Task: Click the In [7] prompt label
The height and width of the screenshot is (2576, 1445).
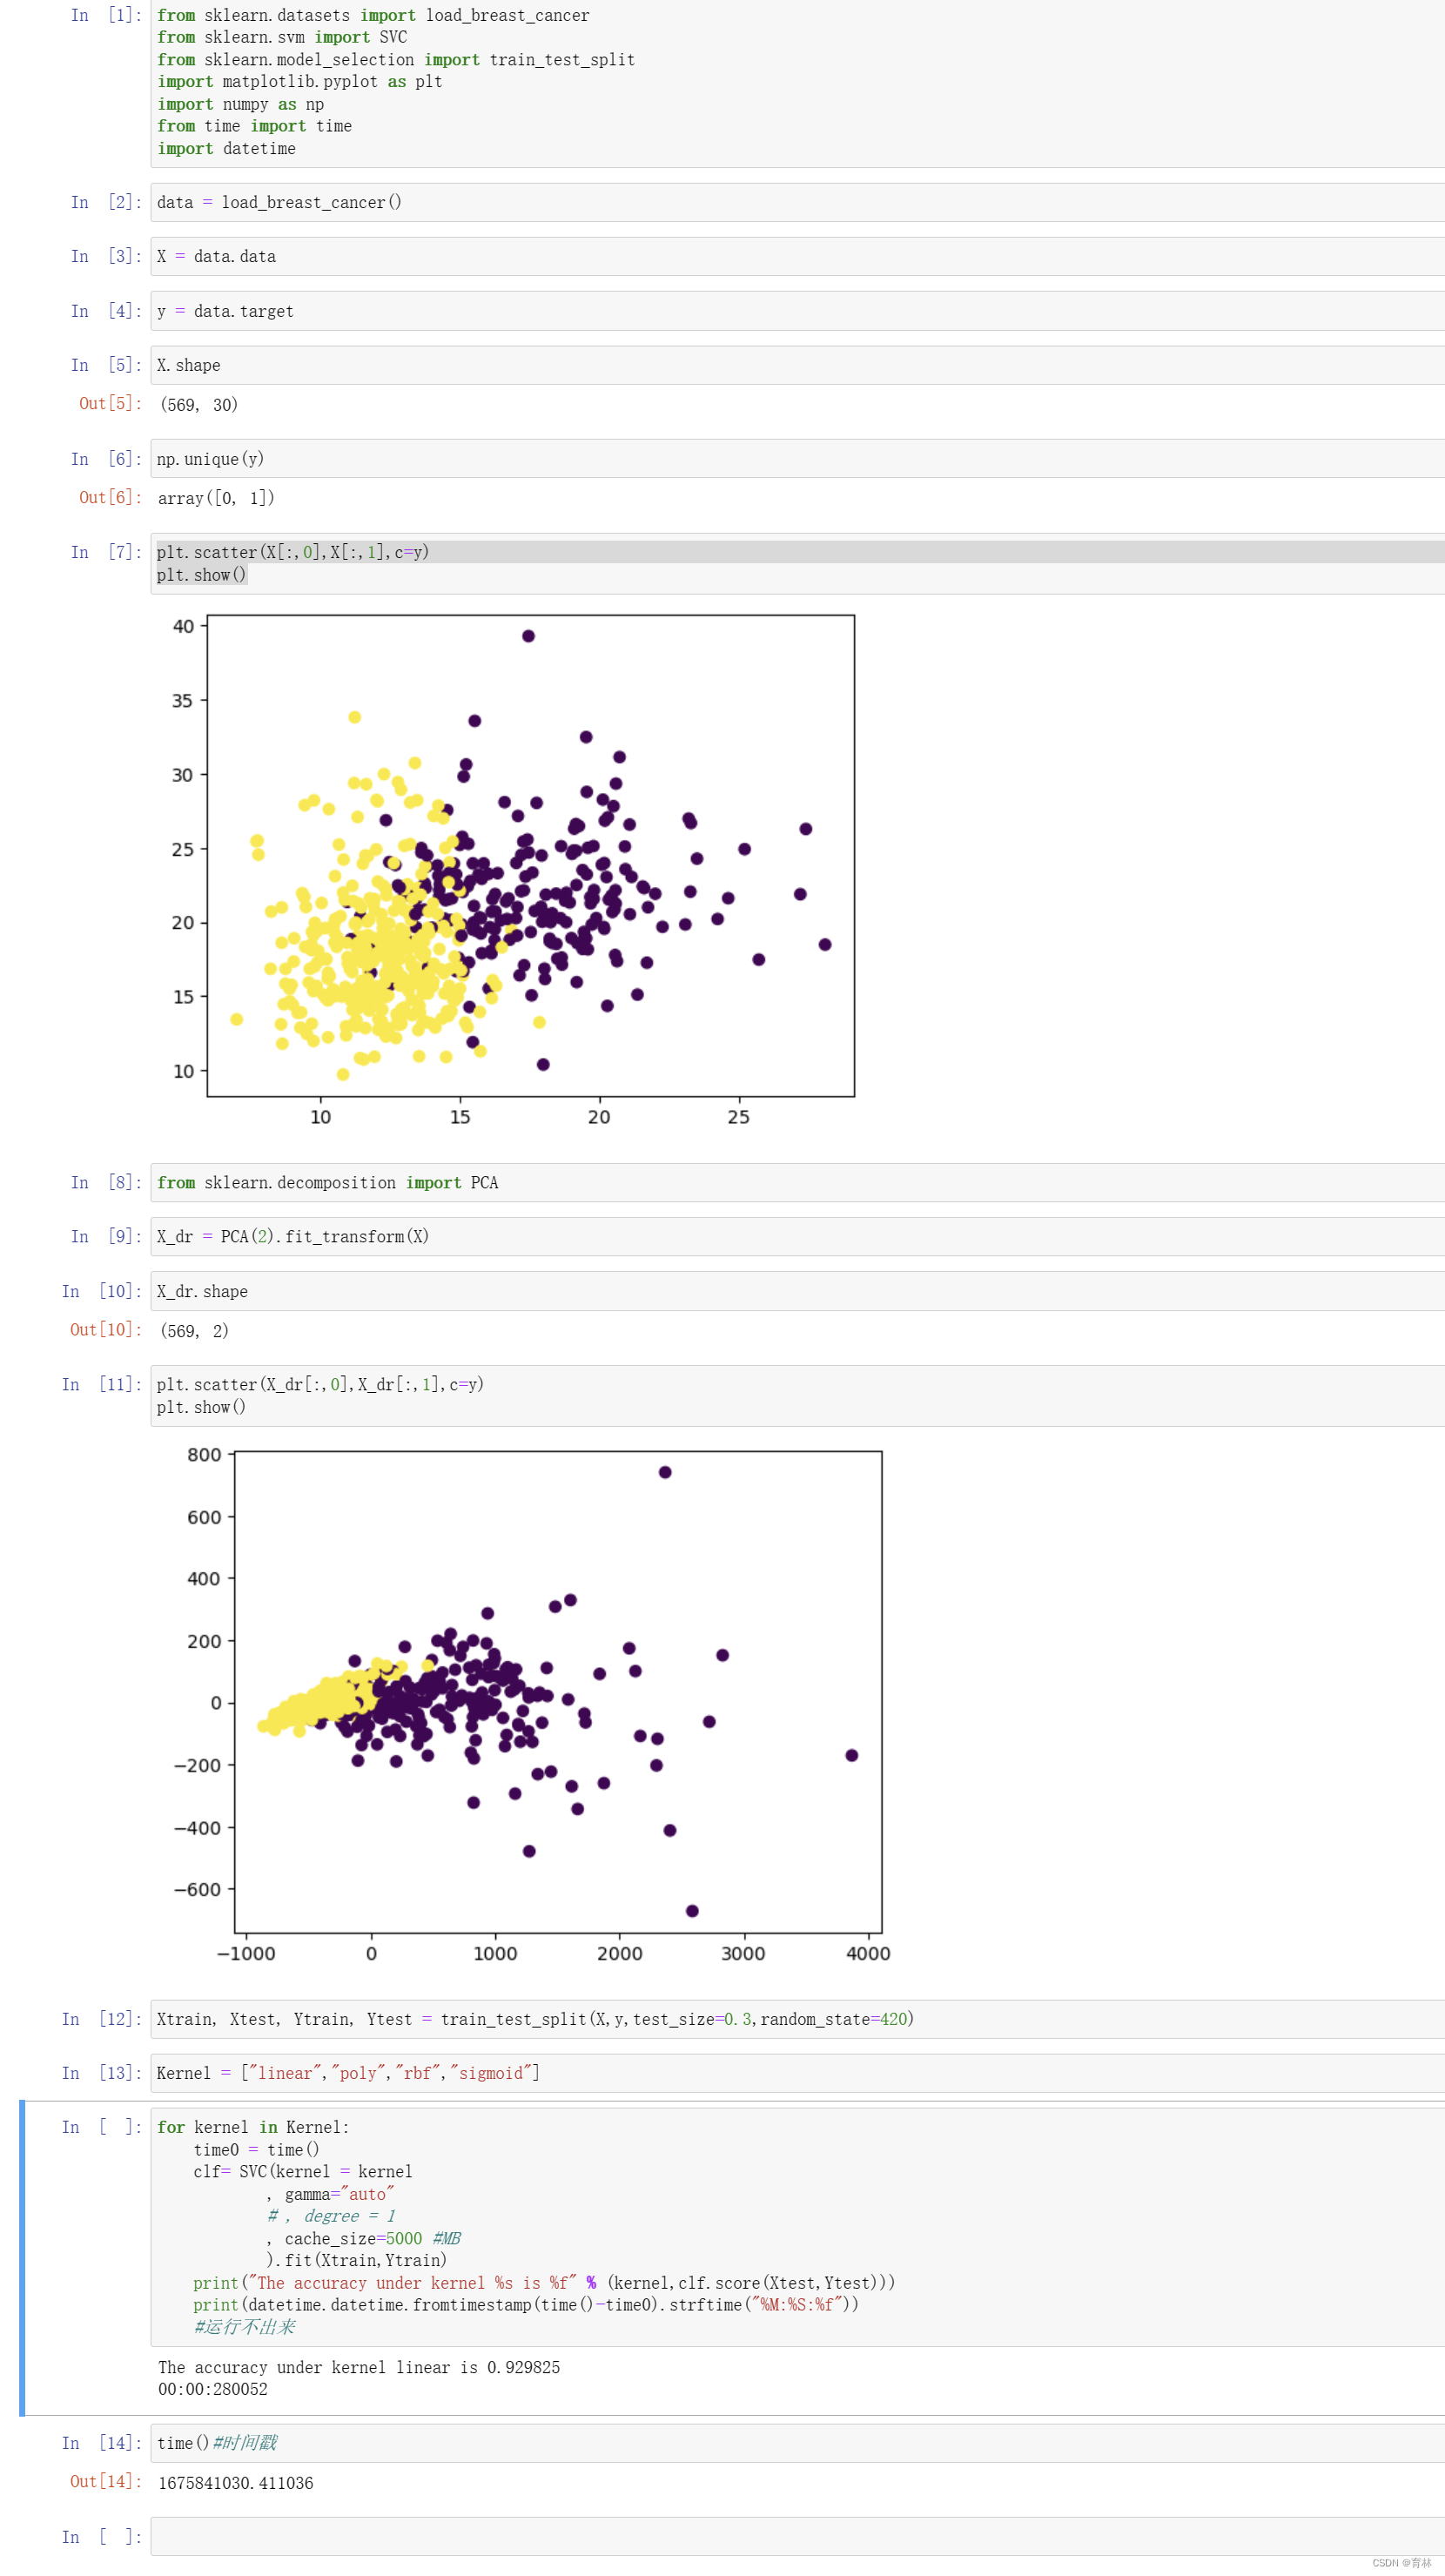Action: [106, 552]
